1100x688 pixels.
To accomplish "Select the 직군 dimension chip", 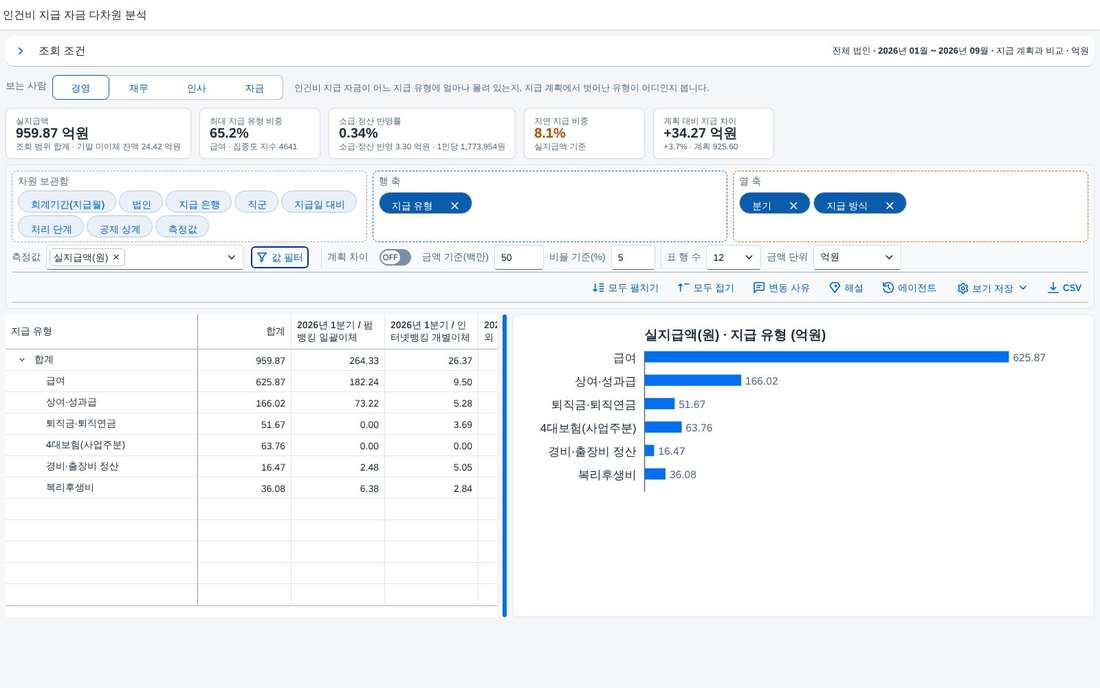I will point(257,204).
